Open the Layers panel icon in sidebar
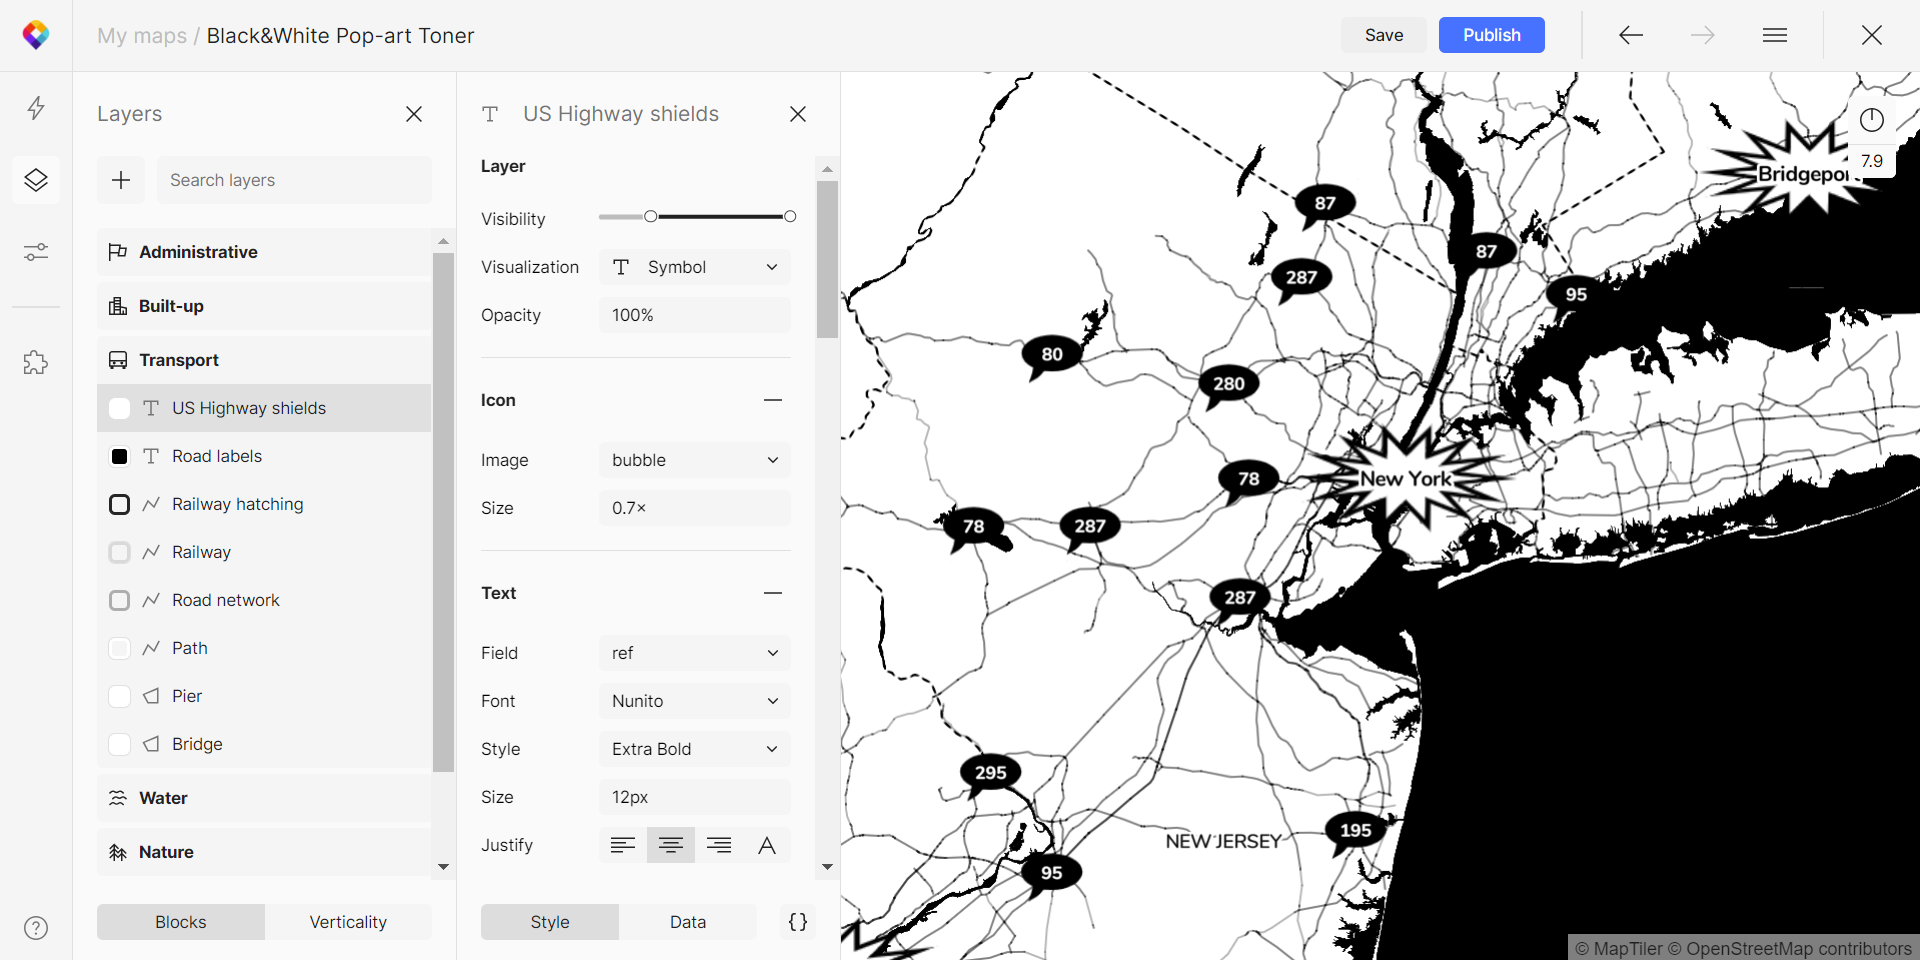Viewport: 1920px width, 960px height. click(x=36, y=180)
